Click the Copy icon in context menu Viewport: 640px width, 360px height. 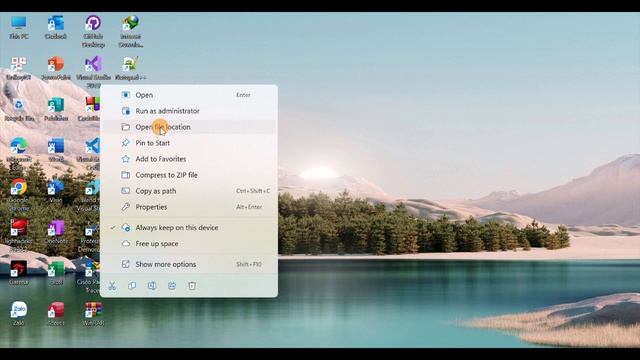click(x=132, y=286)
